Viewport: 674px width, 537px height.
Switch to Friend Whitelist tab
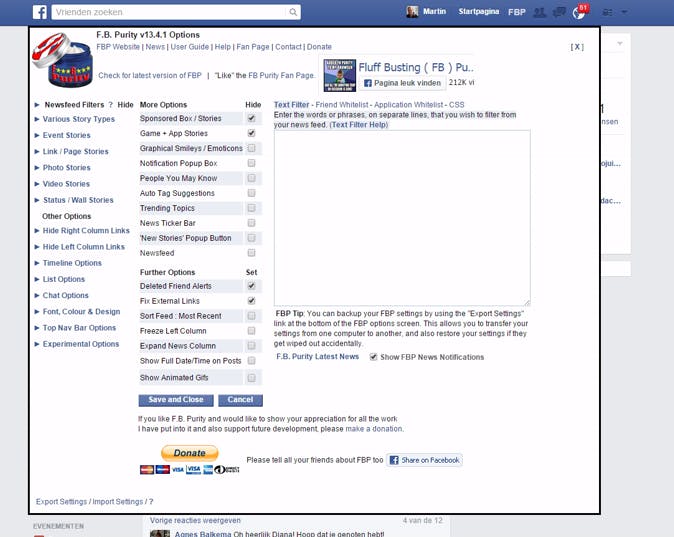click(342, 104)
